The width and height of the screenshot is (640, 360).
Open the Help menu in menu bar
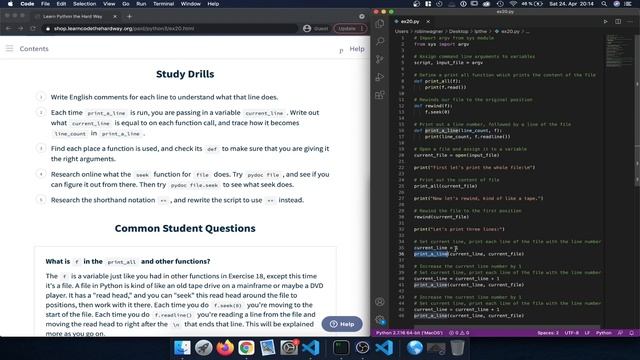[x=213, y=4]
